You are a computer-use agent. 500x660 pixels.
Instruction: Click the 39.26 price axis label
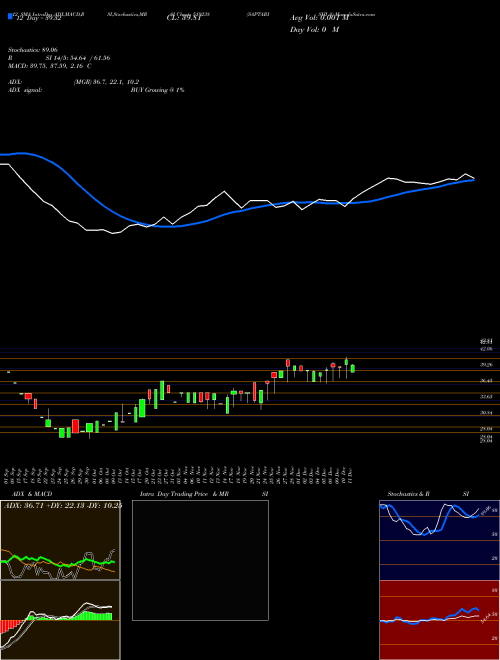(x=486, y=365)
